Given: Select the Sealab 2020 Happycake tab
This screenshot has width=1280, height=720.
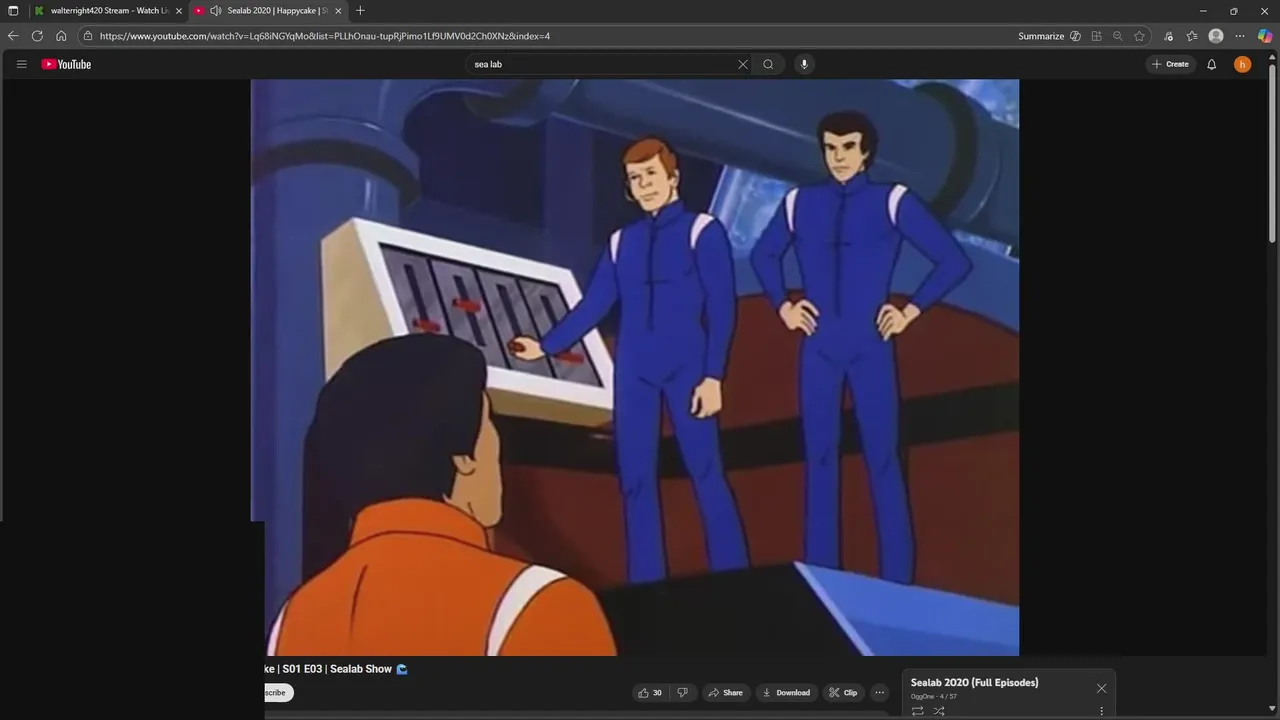Looking at the screenshot, I should (x=270, y=10).
